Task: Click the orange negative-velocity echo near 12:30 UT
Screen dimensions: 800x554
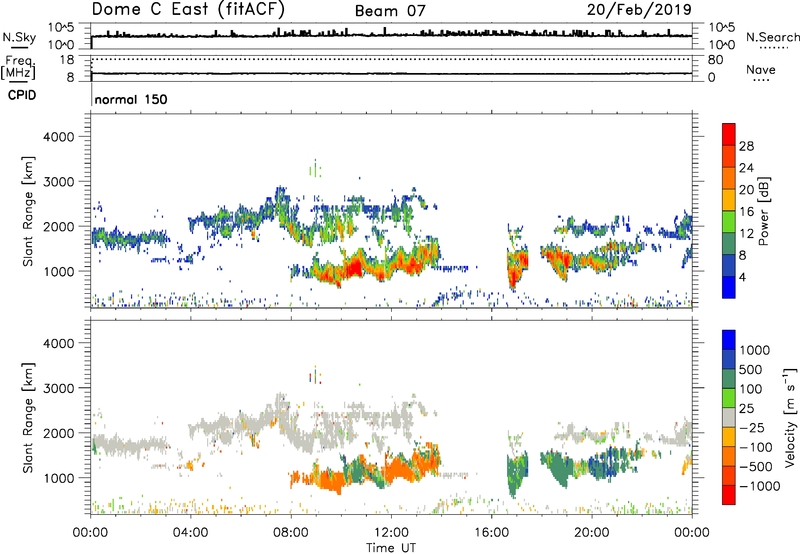Action: [401, 468]
